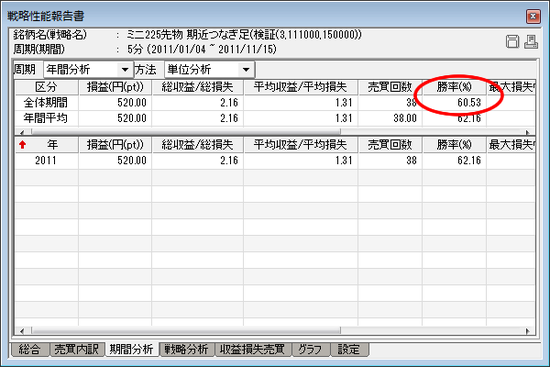This screenshot has width=550, height=367.
Task: Click the 区分 column header
Action: click(47, 87)
